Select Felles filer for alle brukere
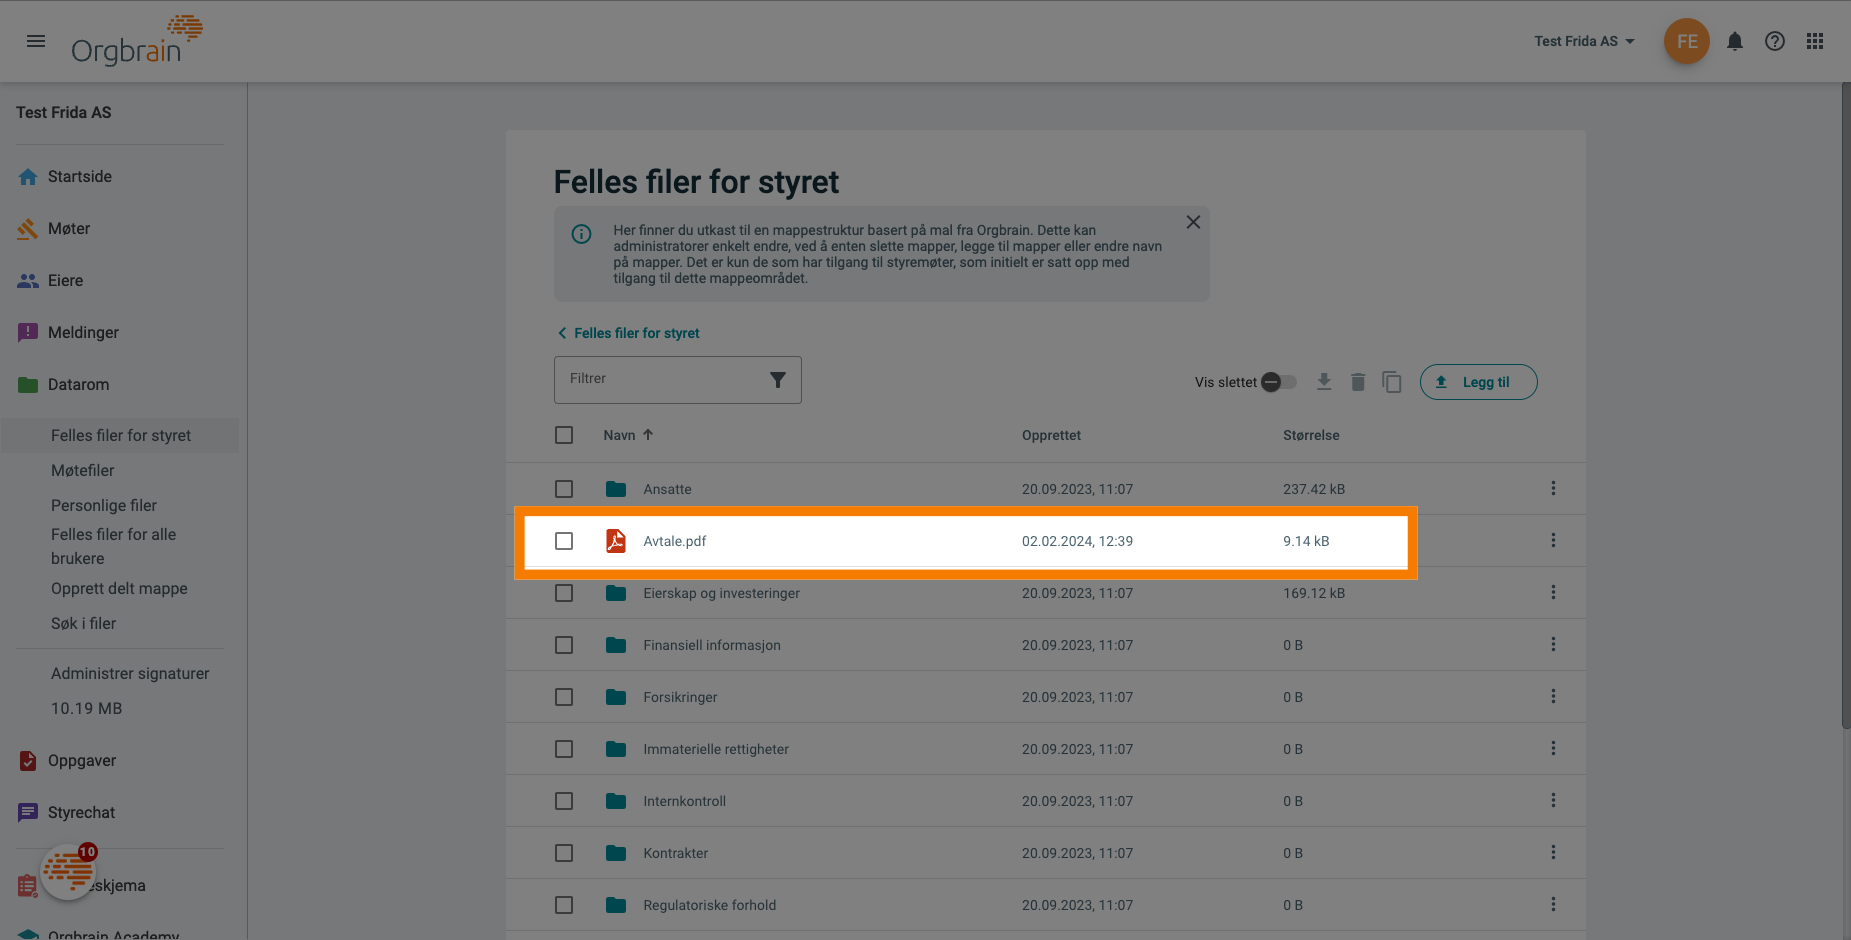This screenshot has height=940, width=1851. pos(113,546)
